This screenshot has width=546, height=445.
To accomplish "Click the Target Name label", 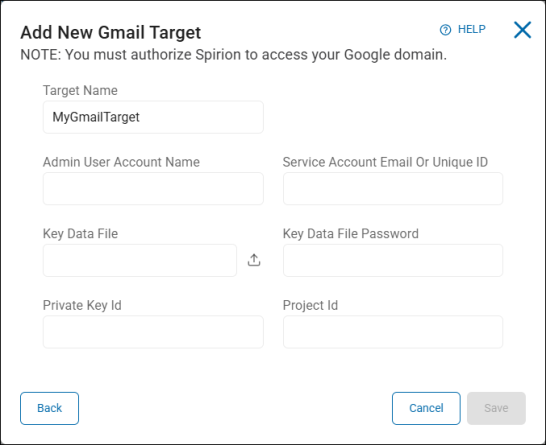I will click(80, 91).
